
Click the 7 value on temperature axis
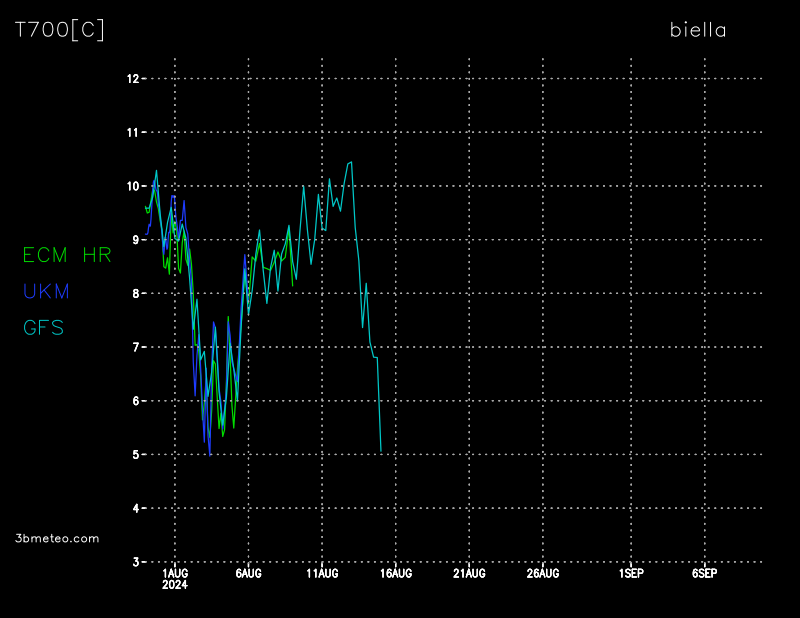coord(133,347)
